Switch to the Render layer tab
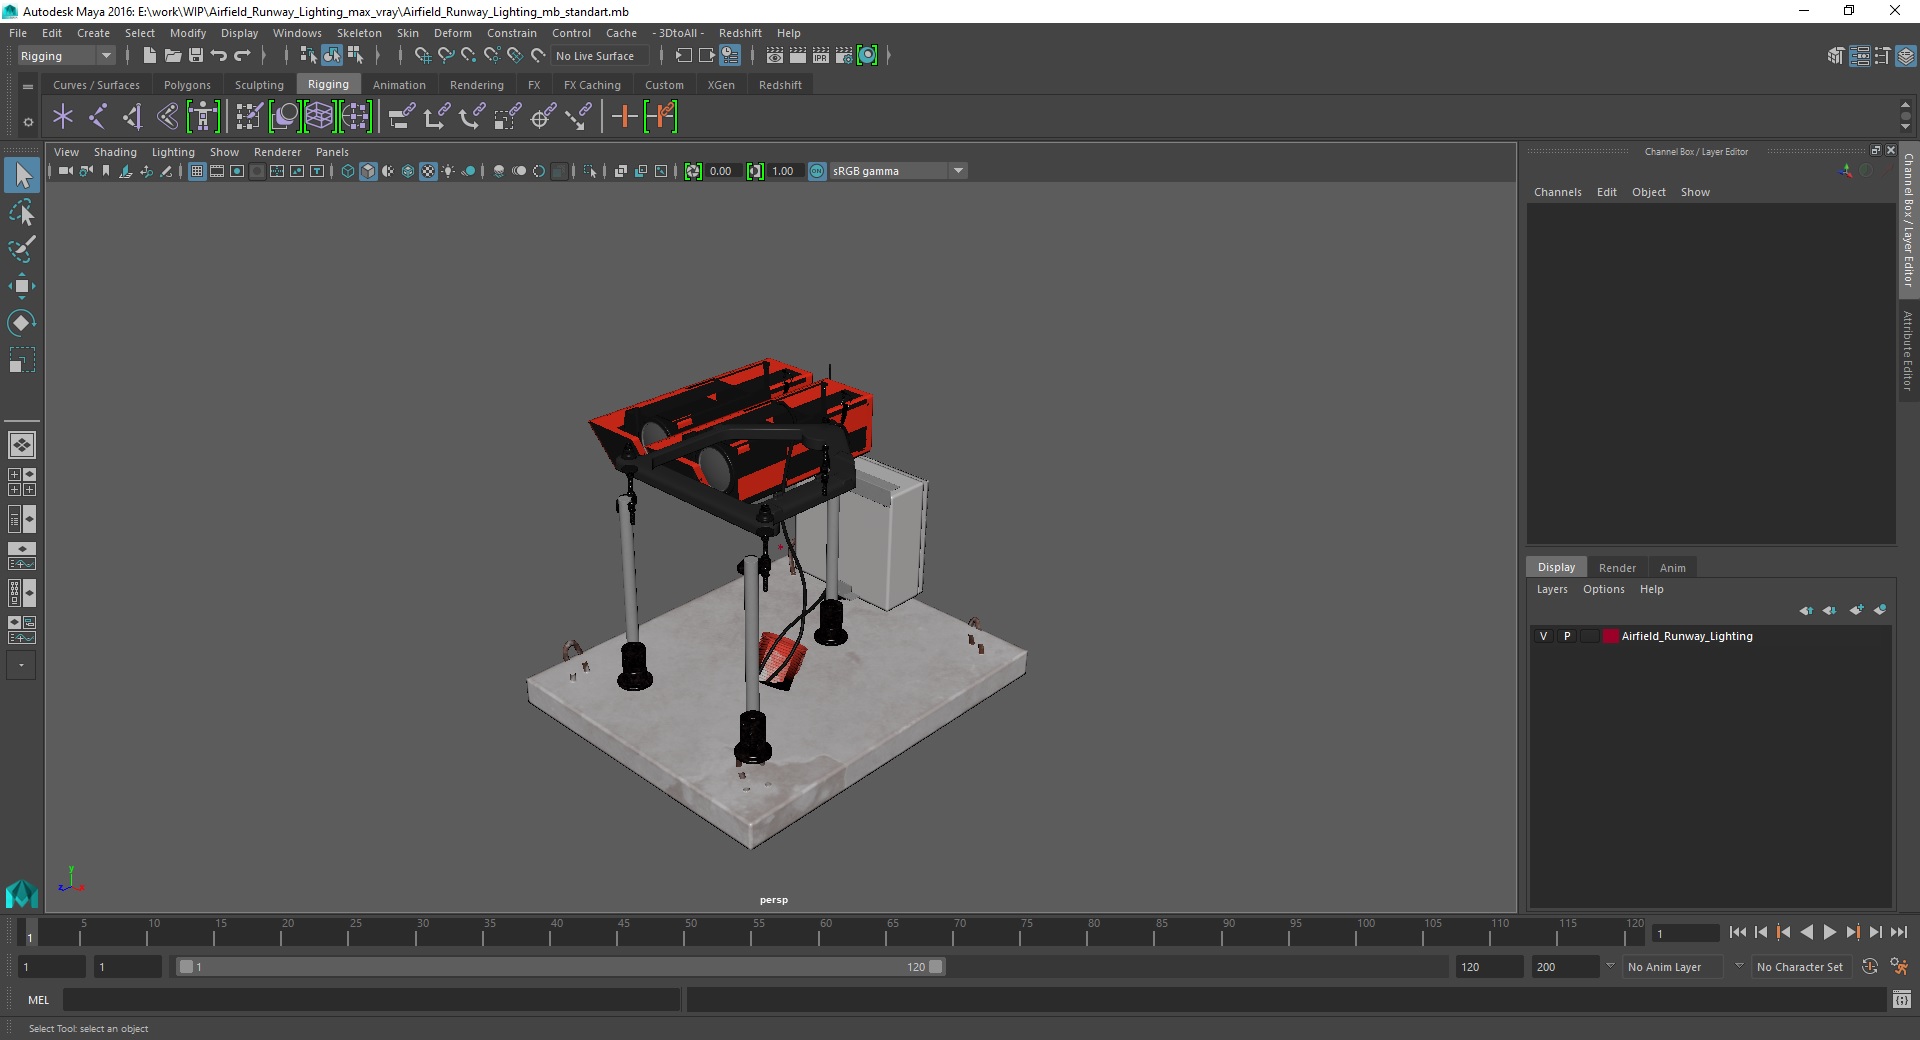The height and width of the screenshot is (1040, 1920). coord(1617,567)
